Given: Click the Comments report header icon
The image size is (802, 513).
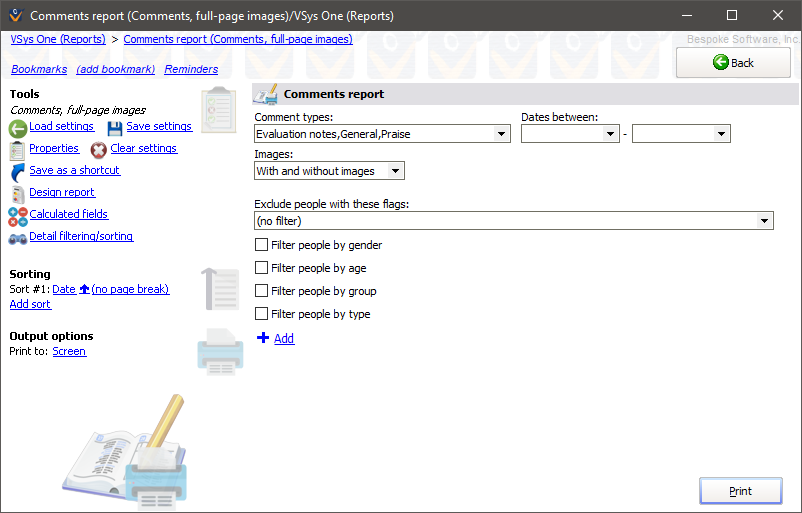Looking at the screenshot, I should click(x=265, y=95).
